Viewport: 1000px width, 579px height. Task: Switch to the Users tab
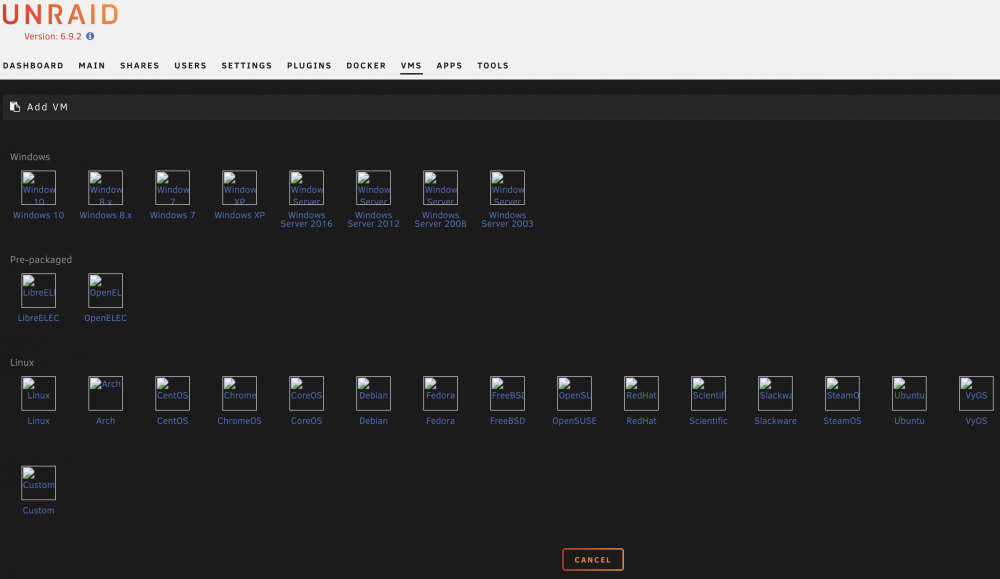190,66
